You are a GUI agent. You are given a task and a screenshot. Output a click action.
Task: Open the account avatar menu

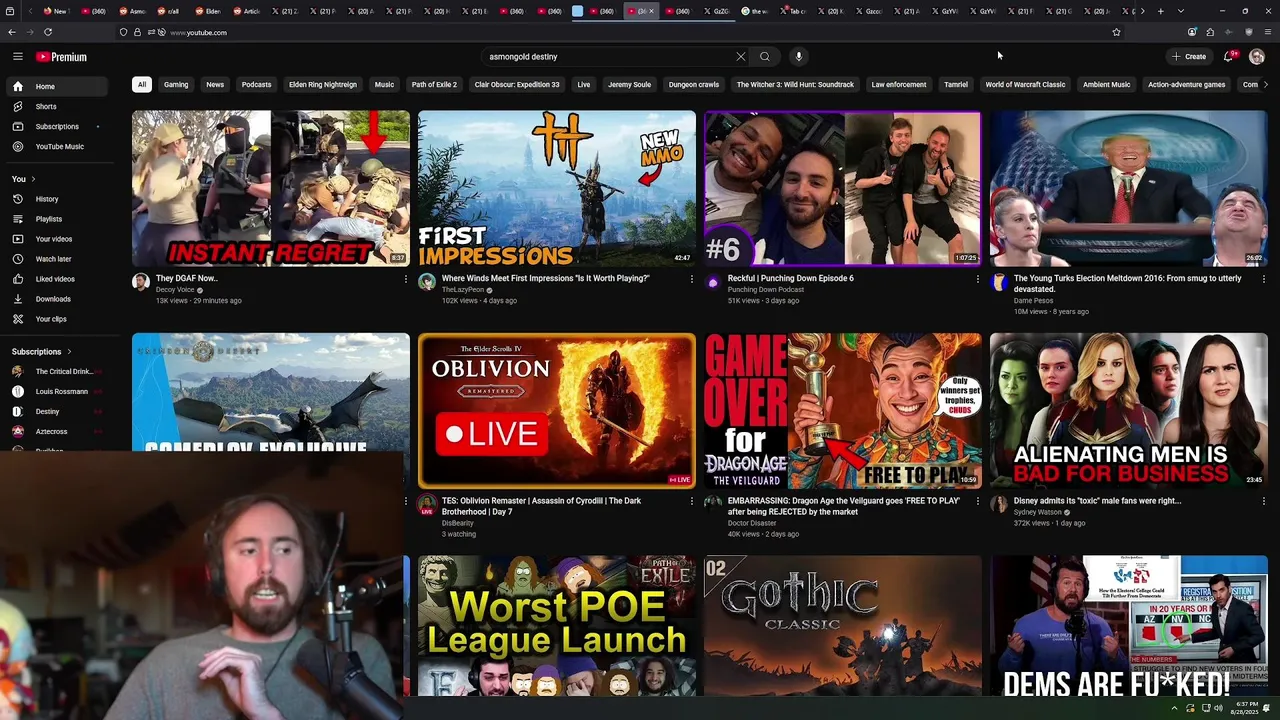click(x=1257, y=57)
